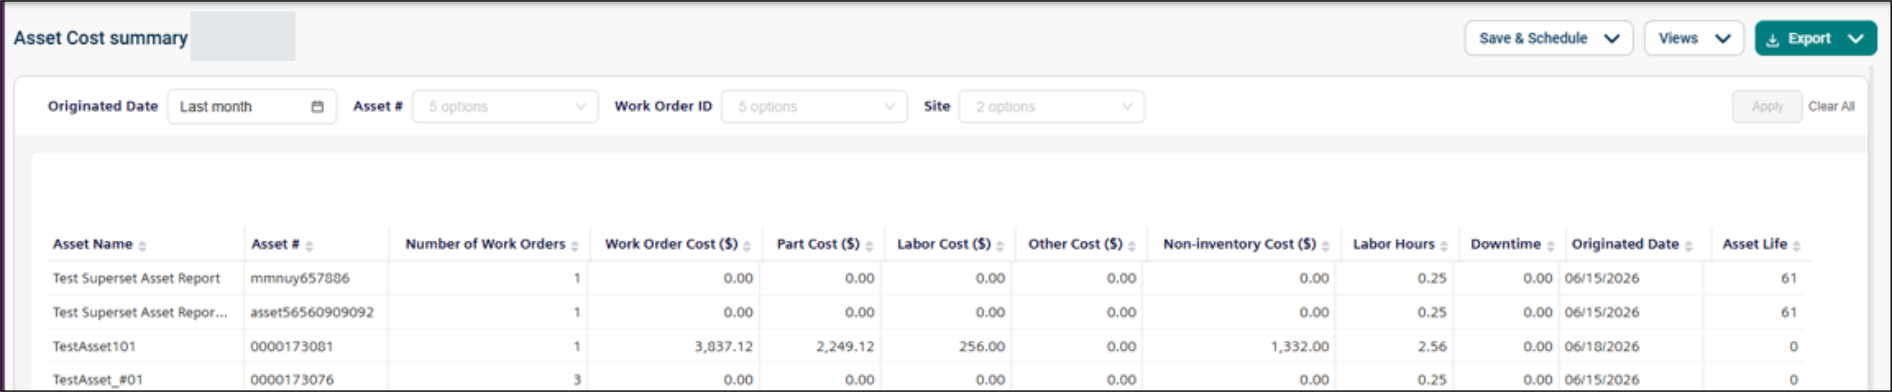This screenshot has width=1892, height=392.
Task: Click Clear All filters link
Action: 1831,107
